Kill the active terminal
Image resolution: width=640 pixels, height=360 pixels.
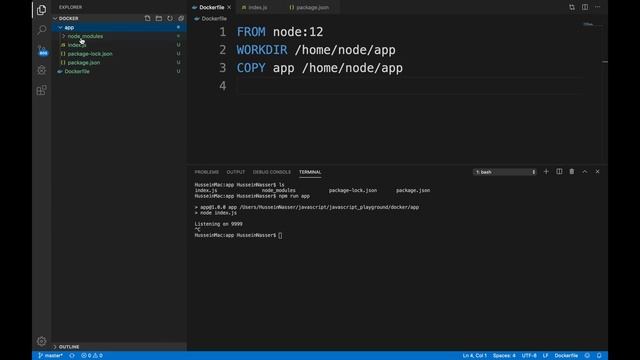[572, 172]
